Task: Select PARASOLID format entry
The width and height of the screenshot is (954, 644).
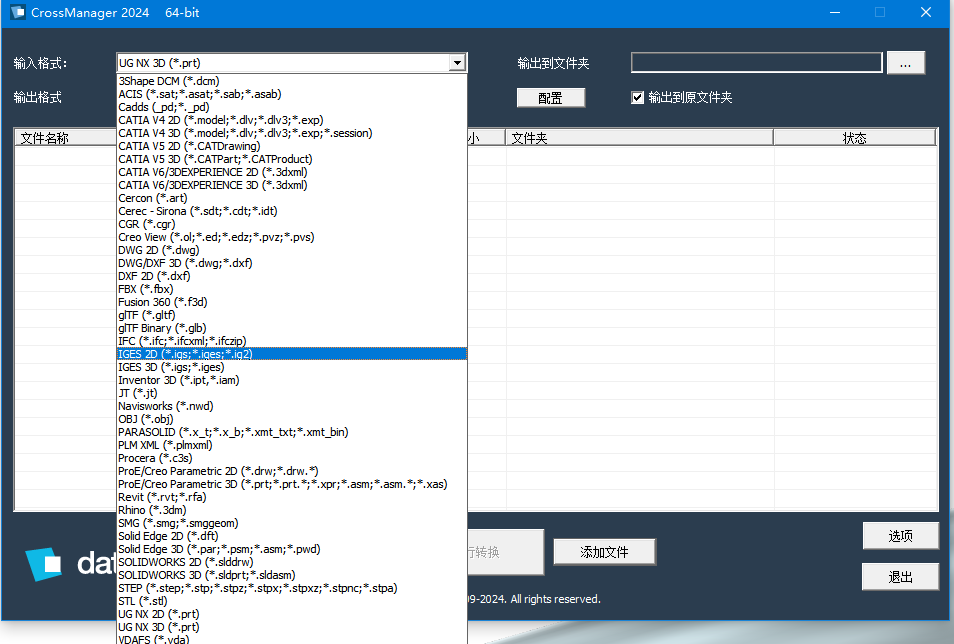Action: click(x=233, y=432)
